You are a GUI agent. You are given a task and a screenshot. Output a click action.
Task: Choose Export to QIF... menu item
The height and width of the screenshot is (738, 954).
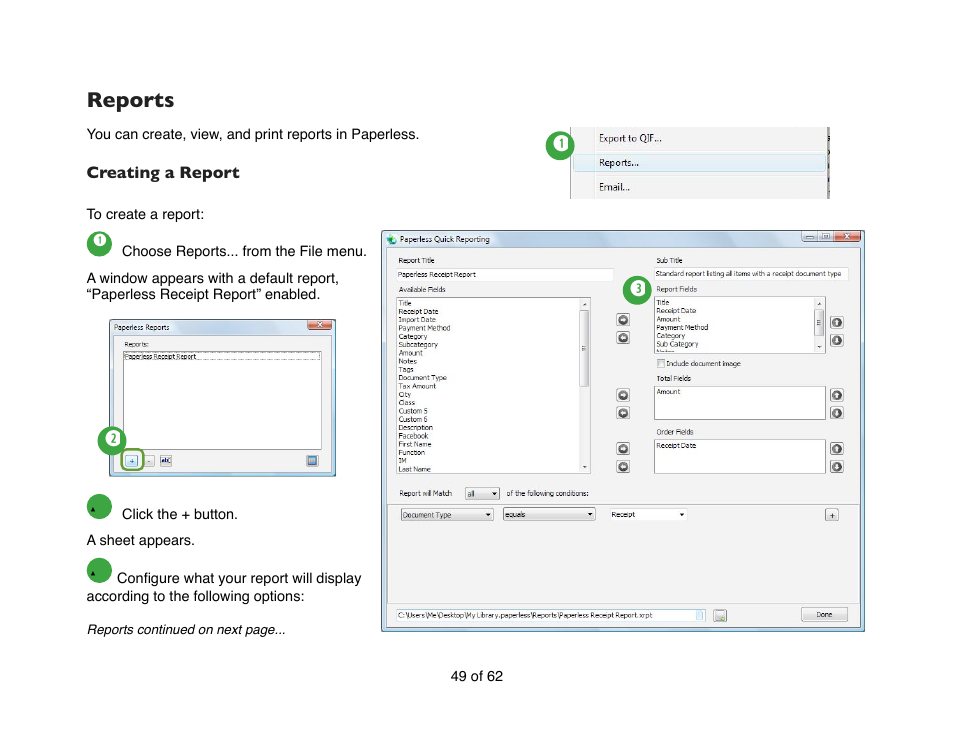tap(630, 139)
